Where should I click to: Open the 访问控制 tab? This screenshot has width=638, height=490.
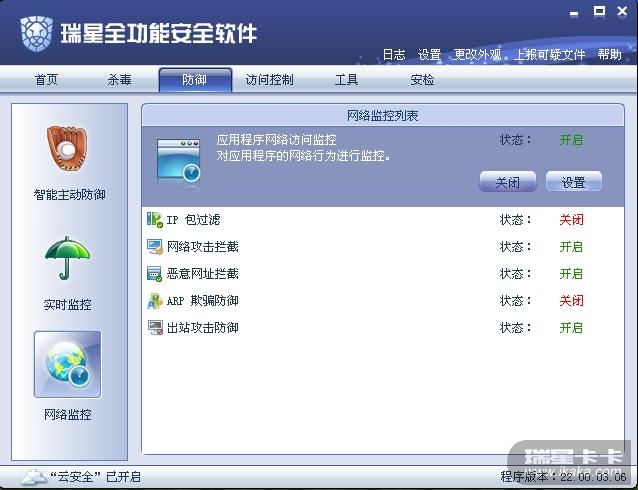(x=269, y=80)
